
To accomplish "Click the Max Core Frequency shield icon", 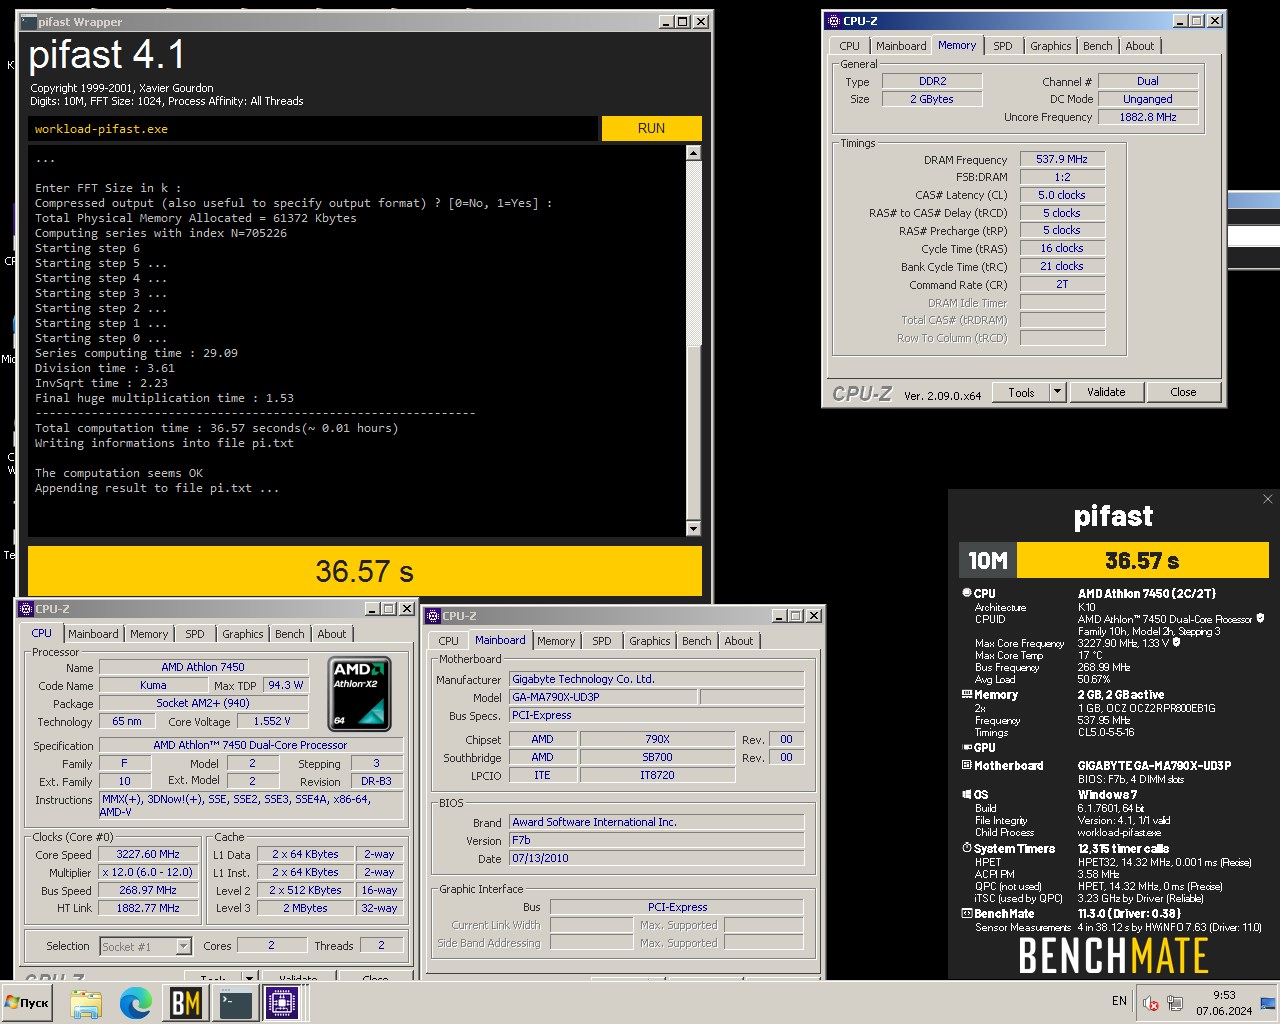I will 1176,643.
